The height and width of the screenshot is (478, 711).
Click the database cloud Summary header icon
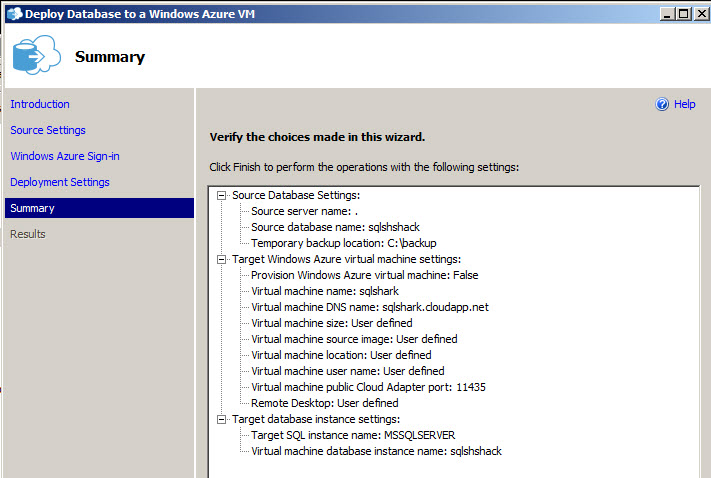[x=36, y=54]
